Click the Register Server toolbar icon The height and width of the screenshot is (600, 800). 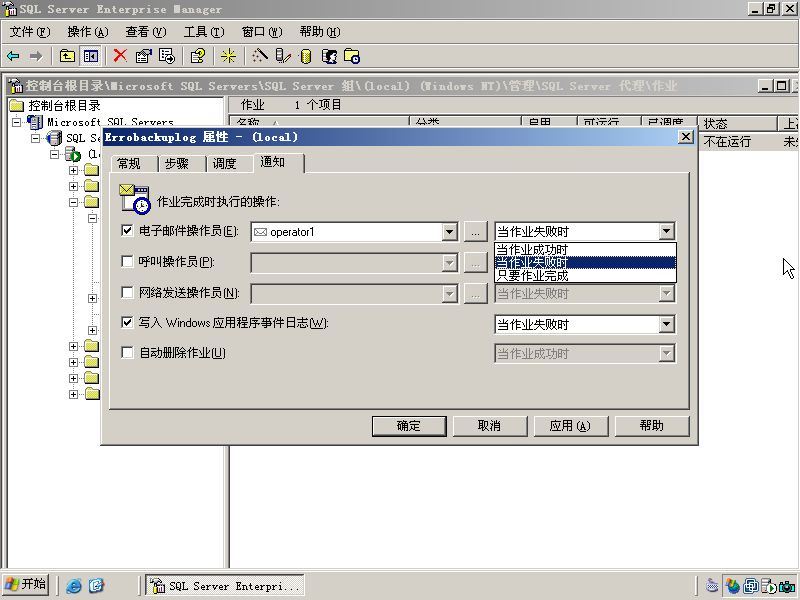point(283,56)
